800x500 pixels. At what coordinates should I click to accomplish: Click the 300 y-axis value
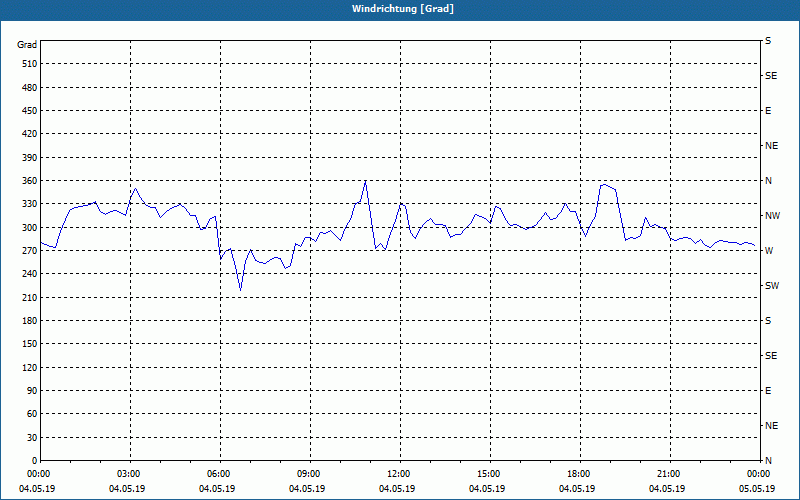(x=30, y=228)
